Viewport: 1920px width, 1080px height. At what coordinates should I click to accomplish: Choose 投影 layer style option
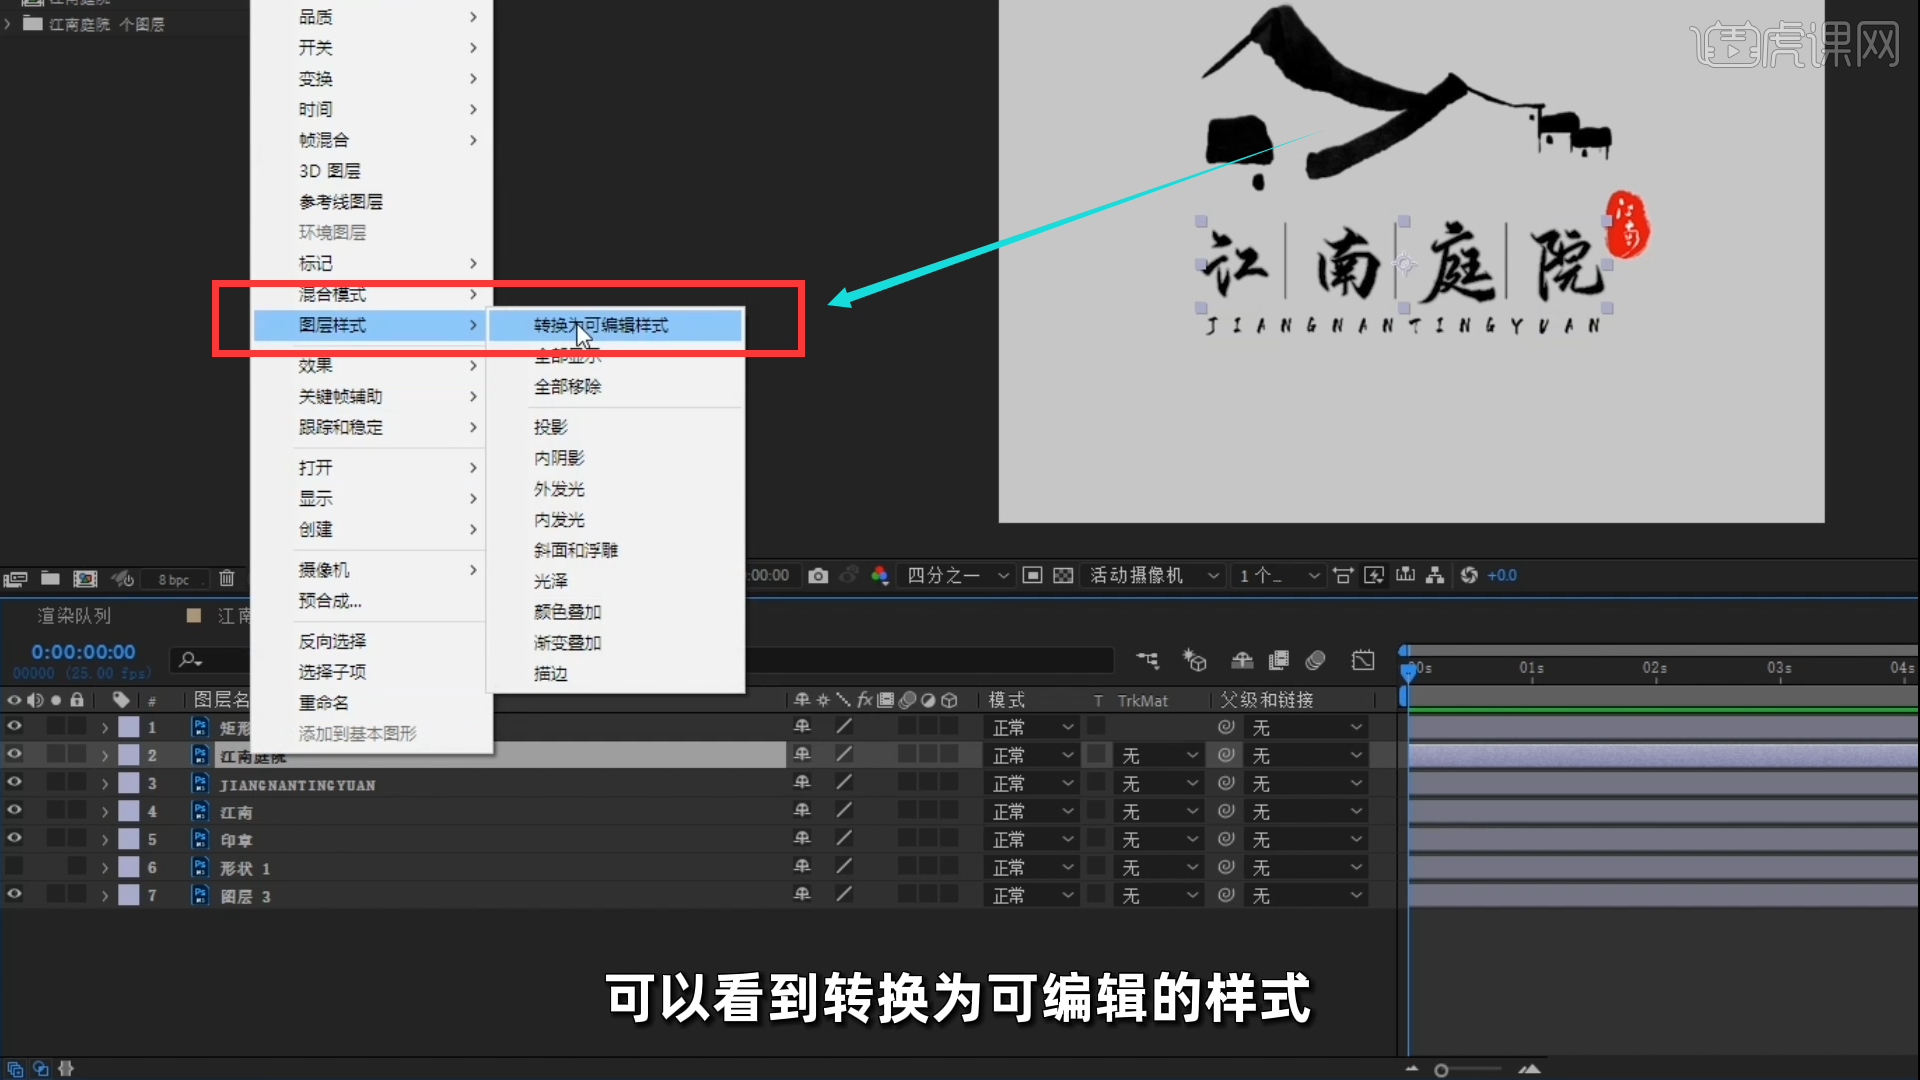[x=551, y=426]
